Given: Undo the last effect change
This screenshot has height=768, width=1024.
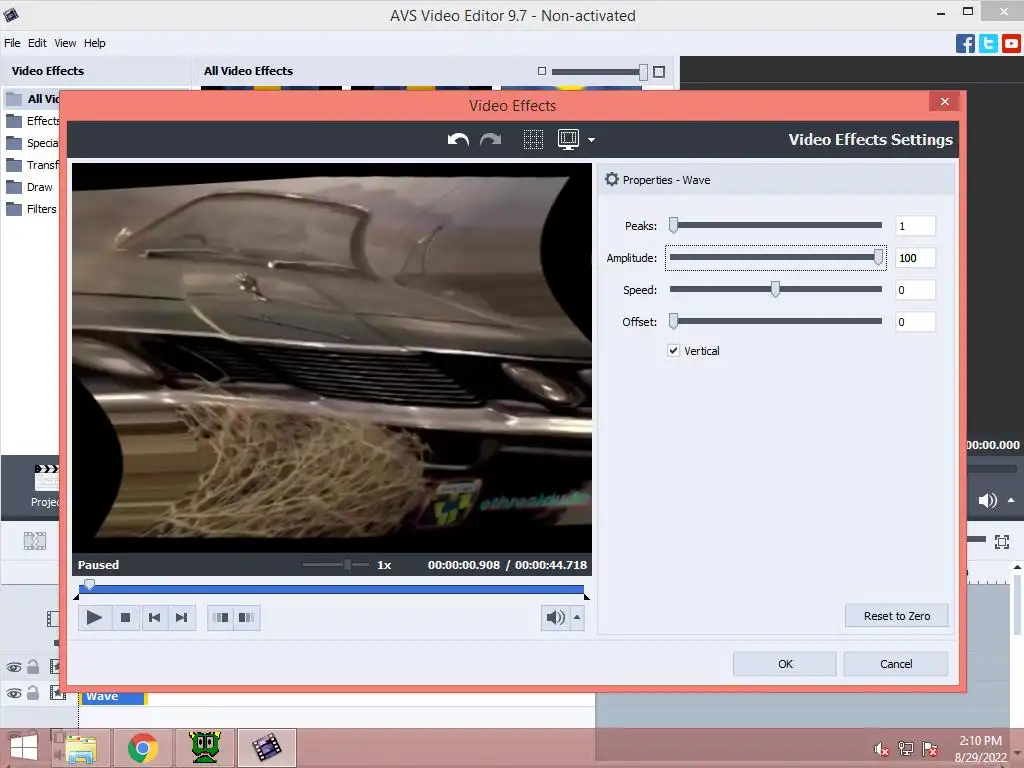Looking at the screenshot, I should point(458,140).
